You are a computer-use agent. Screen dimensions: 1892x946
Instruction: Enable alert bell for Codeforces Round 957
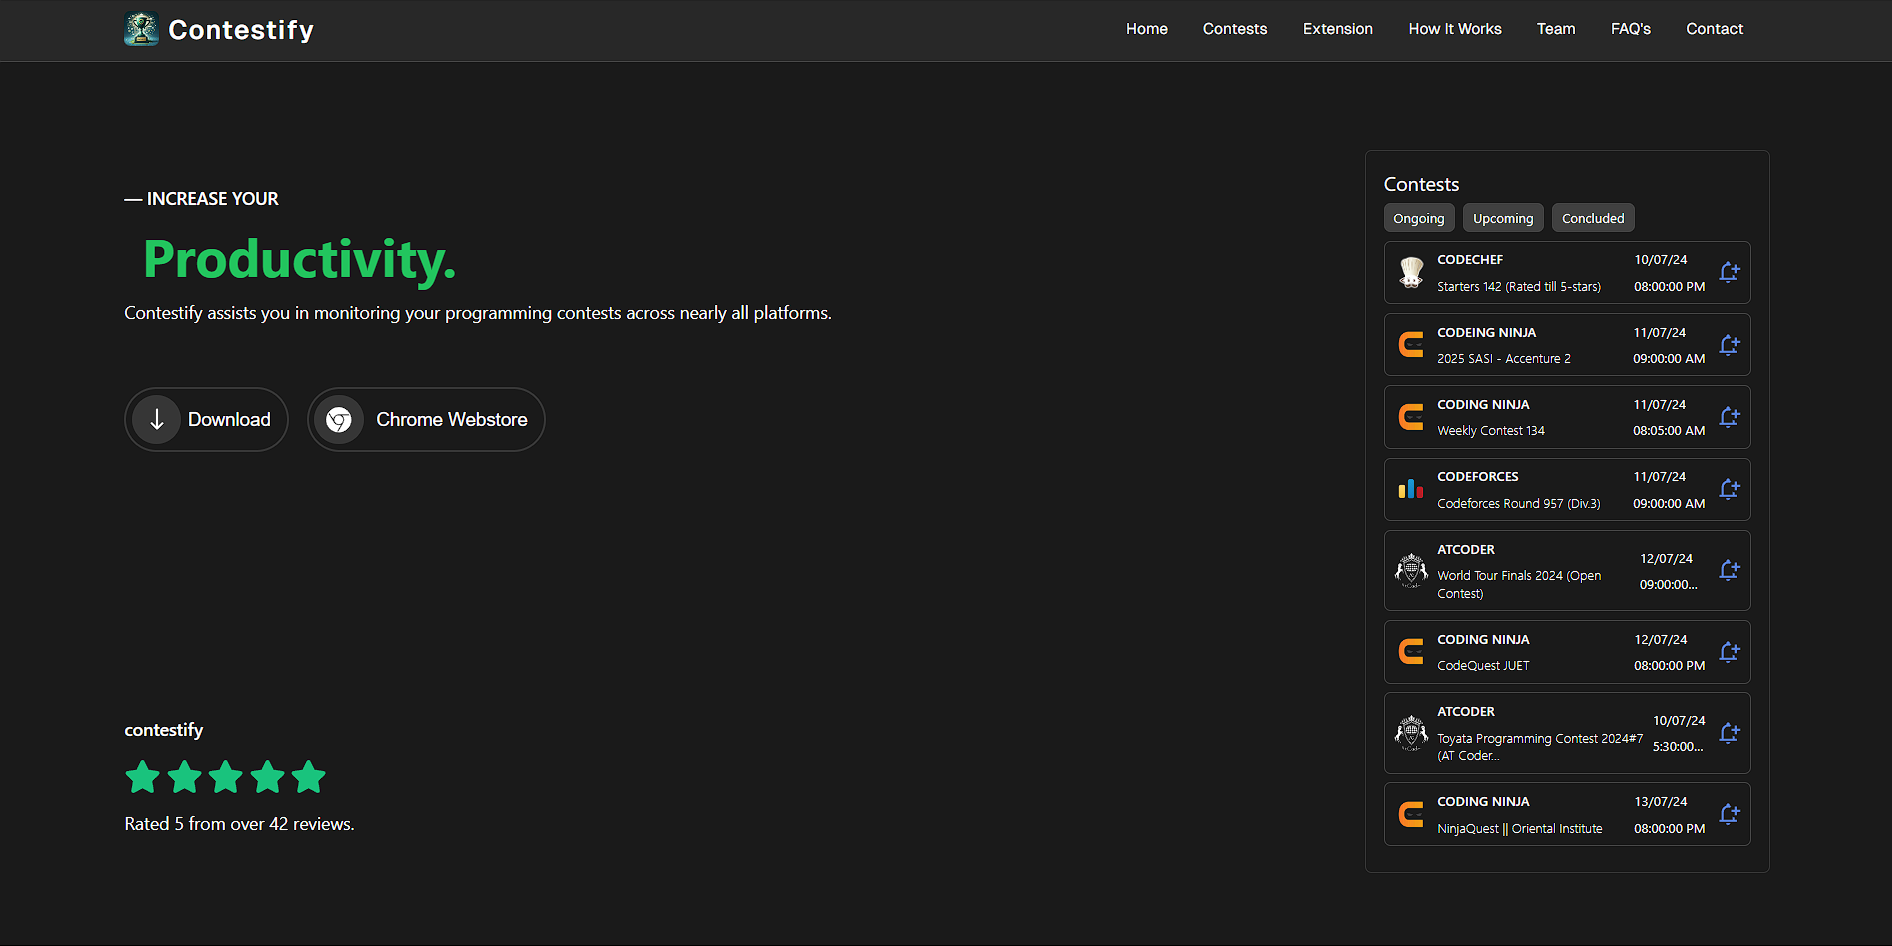[x=1730, y=489]
